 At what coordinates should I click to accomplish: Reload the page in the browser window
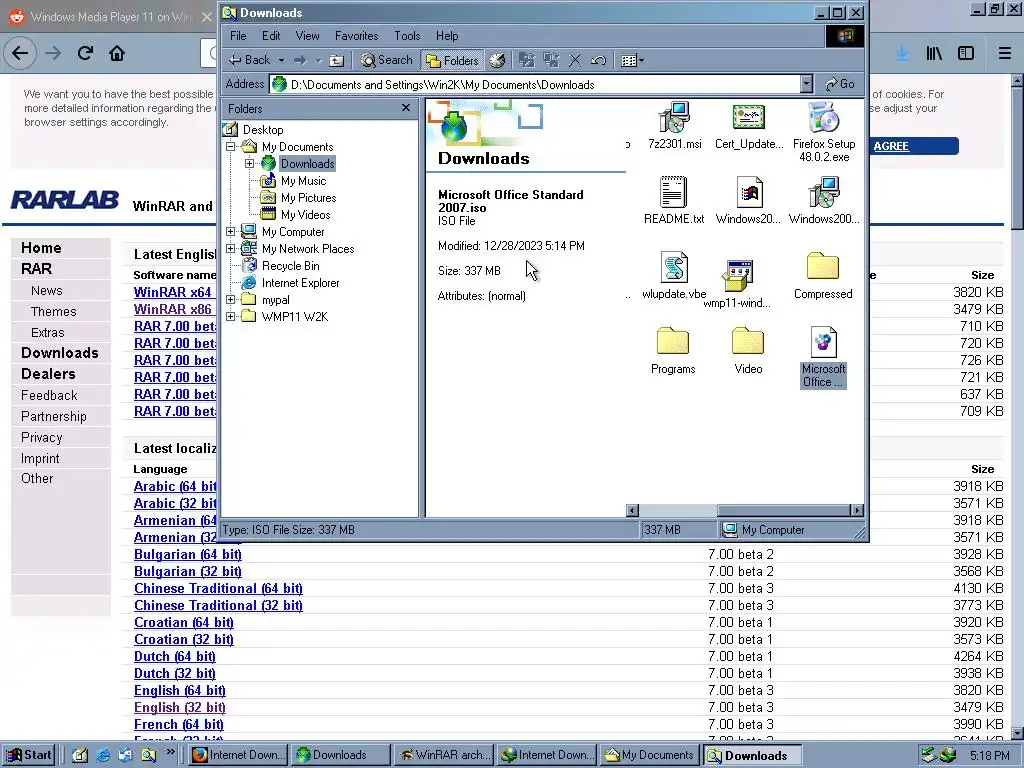tap(85, 53)
